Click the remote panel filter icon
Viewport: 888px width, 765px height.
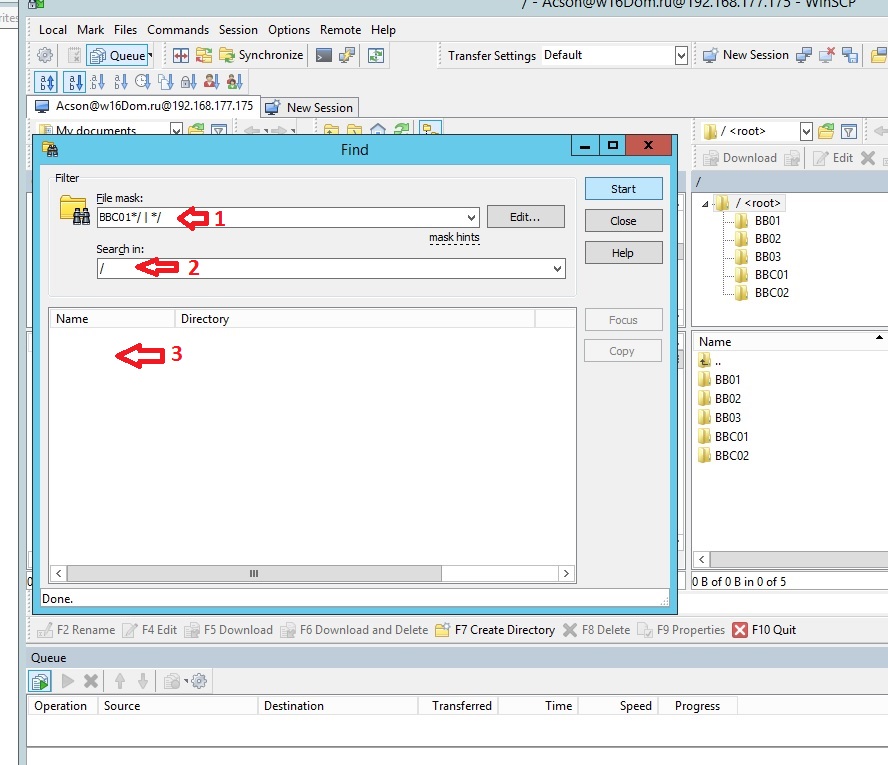point(849,131)
